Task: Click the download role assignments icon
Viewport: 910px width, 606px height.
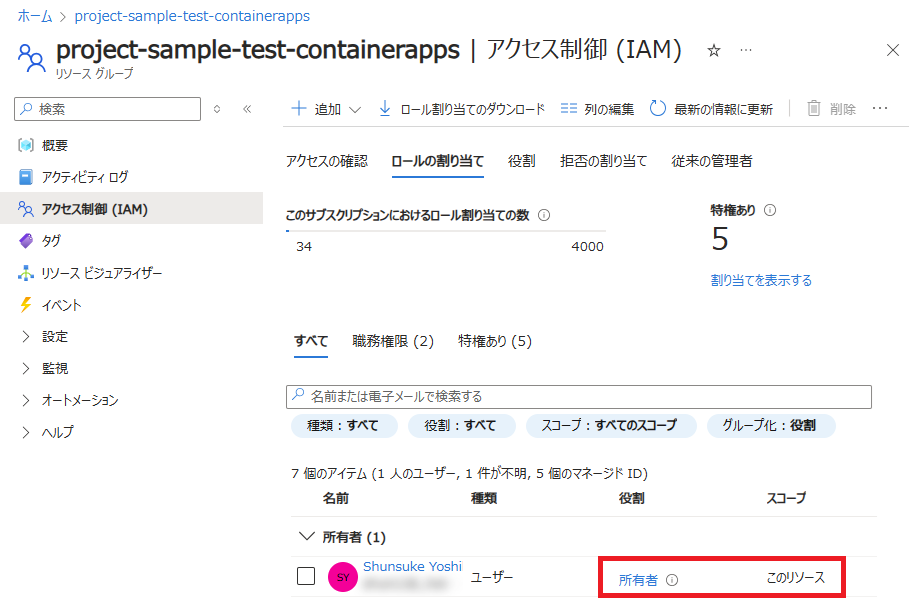Action: [x=385, y=109]
